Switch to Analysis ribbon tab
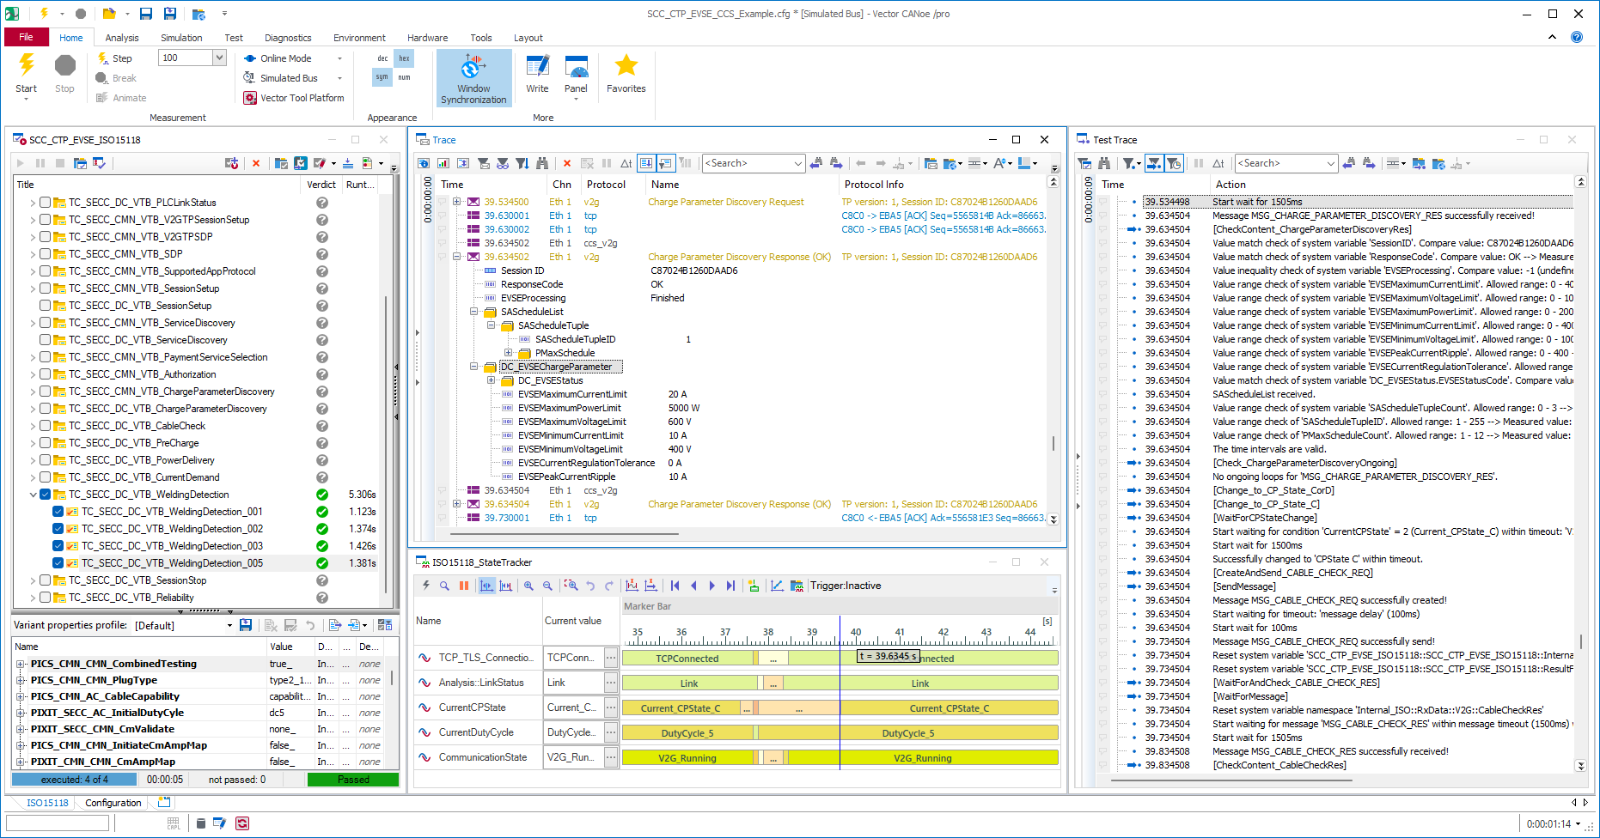Image resolution: width=1600 pixels, height=838 pixels. pyautogui.click(x=122, y=38)
